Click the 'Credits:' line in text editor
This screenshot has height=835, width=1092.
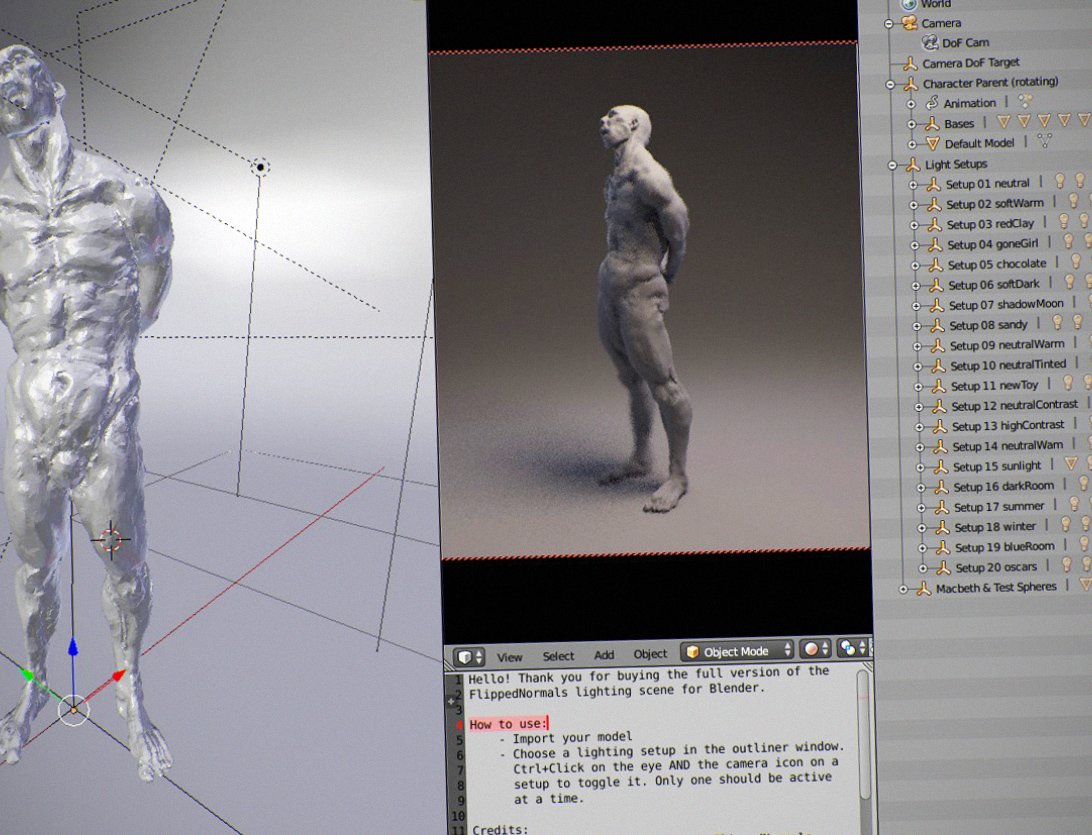click(x=500, y=829)
